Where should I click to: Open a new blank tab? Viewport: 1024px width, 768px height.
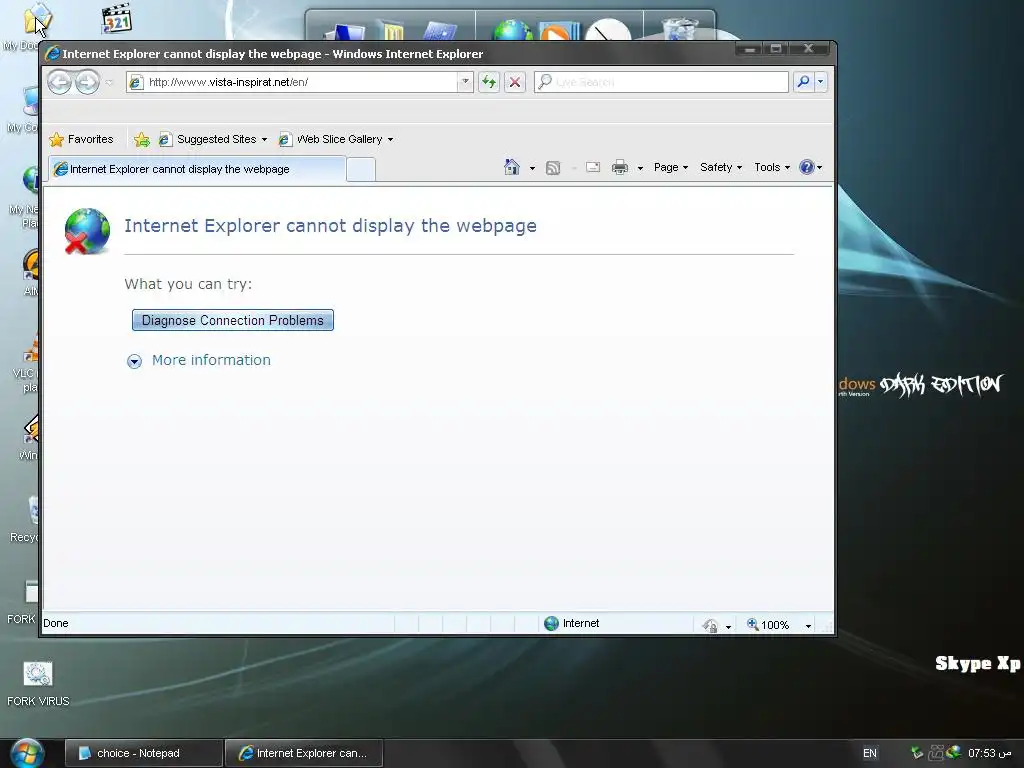click(360, 170)
